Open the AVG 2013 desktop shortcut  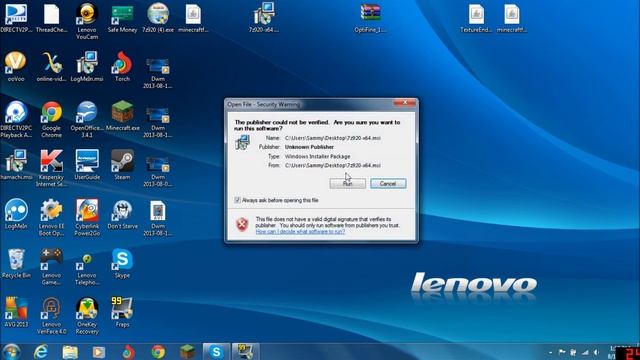(x=16, y=312)
